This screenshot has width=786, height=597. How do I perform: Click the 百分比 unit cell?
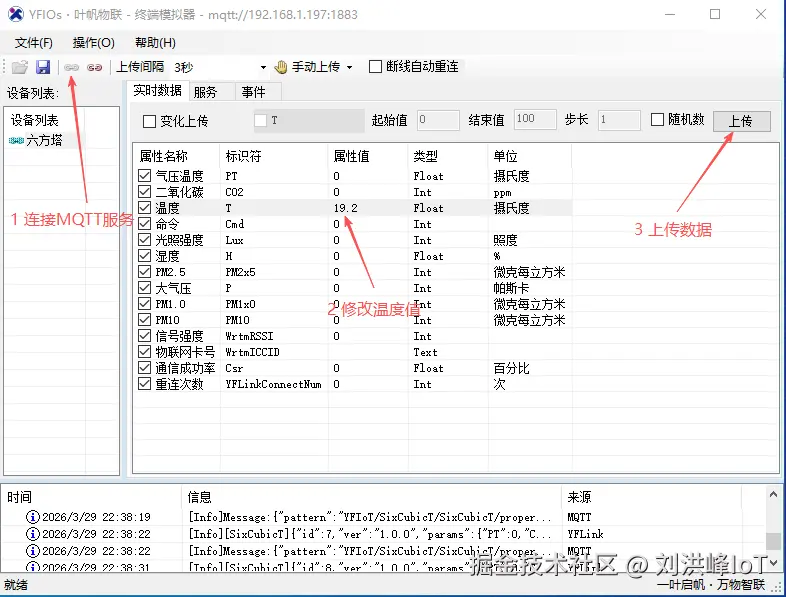coord(511,368)
